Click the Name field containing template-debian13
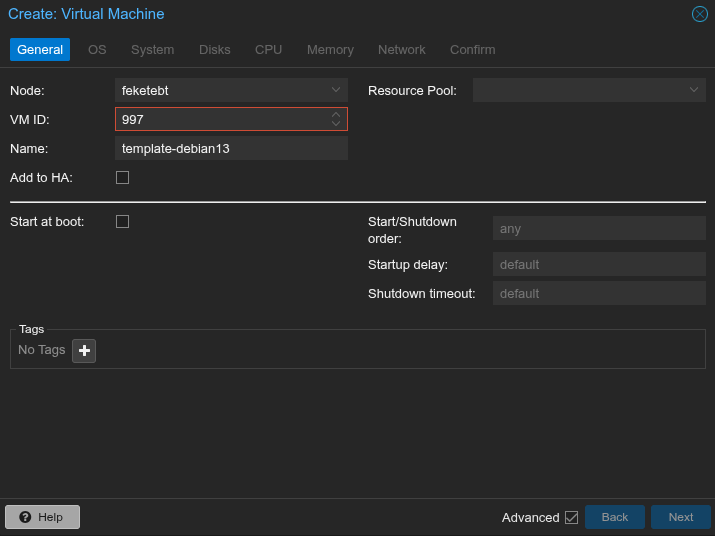This screenshot has width=715, height=536. click(x=231, y=149)
